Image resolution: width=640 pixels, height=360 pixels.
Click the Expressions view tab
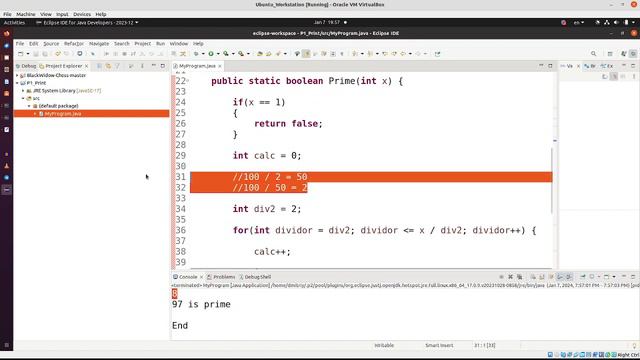[607, 66]
